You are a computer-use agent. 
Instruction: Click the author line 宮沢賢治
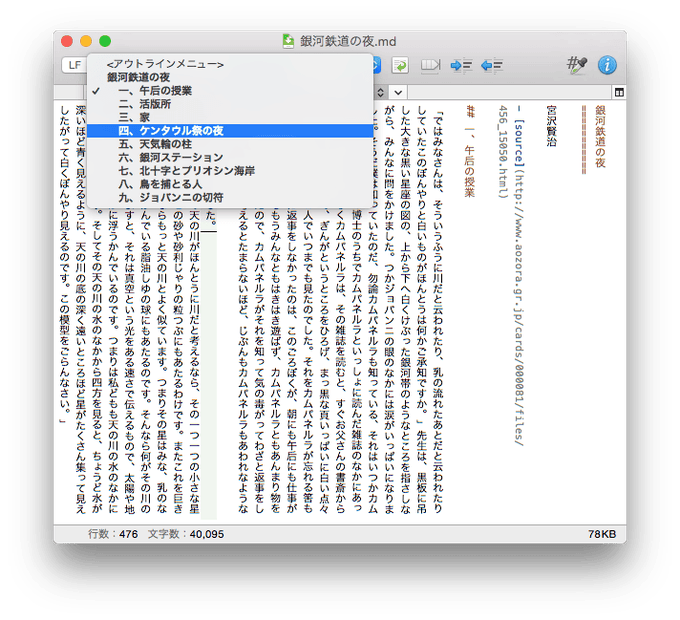coord(551,125)
